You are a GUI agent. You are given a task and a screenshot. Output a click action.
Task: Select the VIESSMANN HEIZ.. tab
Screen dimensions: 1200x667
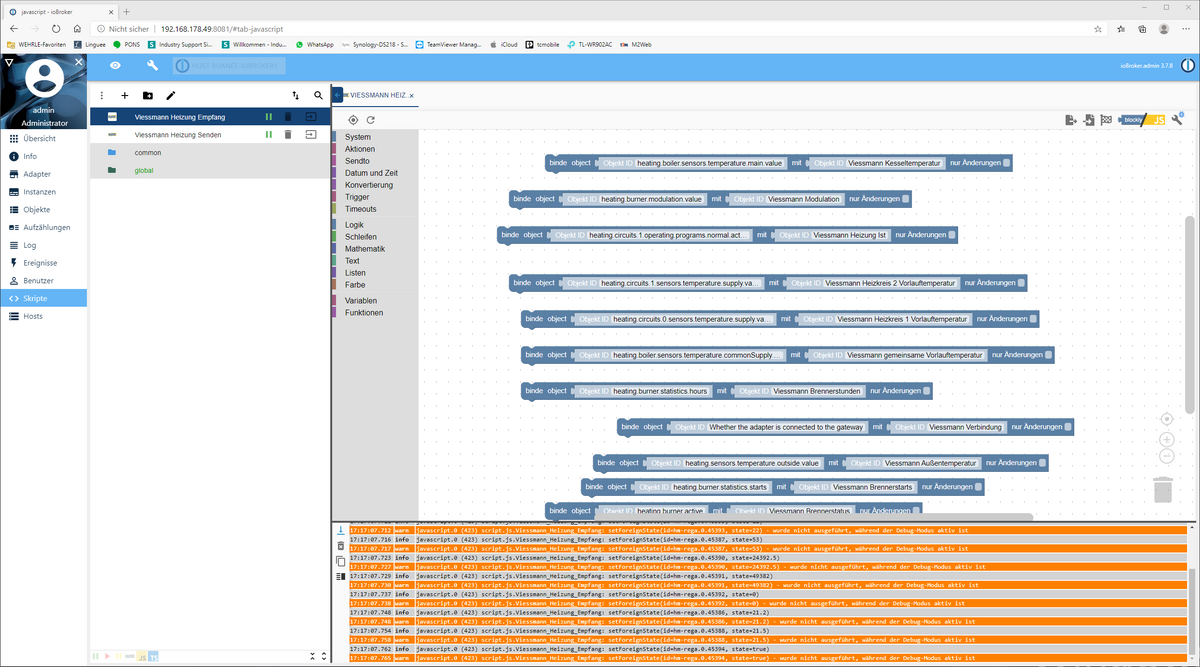(x=377, y=95)
